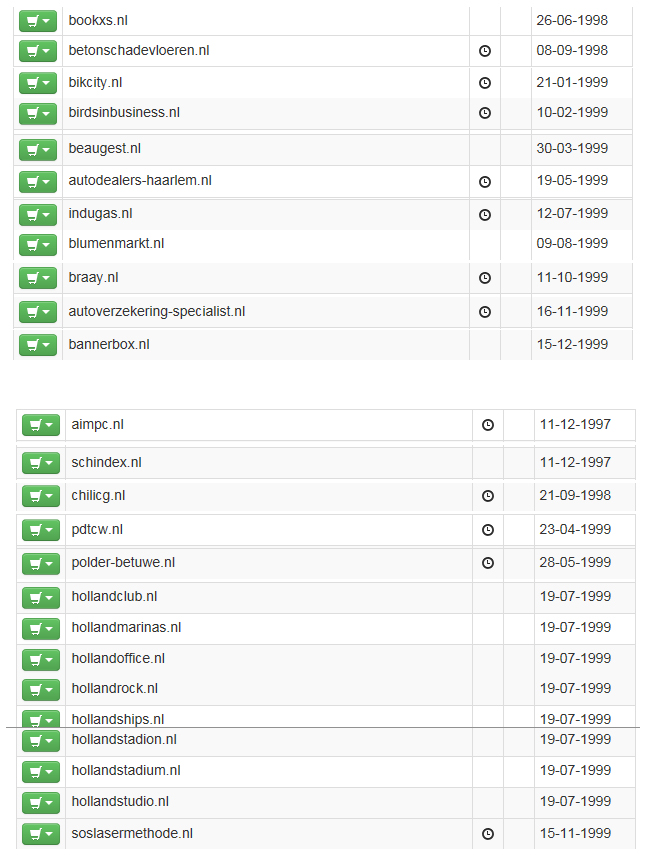Click cart button for polder-betuwe.nl
Viewport: 647px width, 855px height.
pos(41,564)
